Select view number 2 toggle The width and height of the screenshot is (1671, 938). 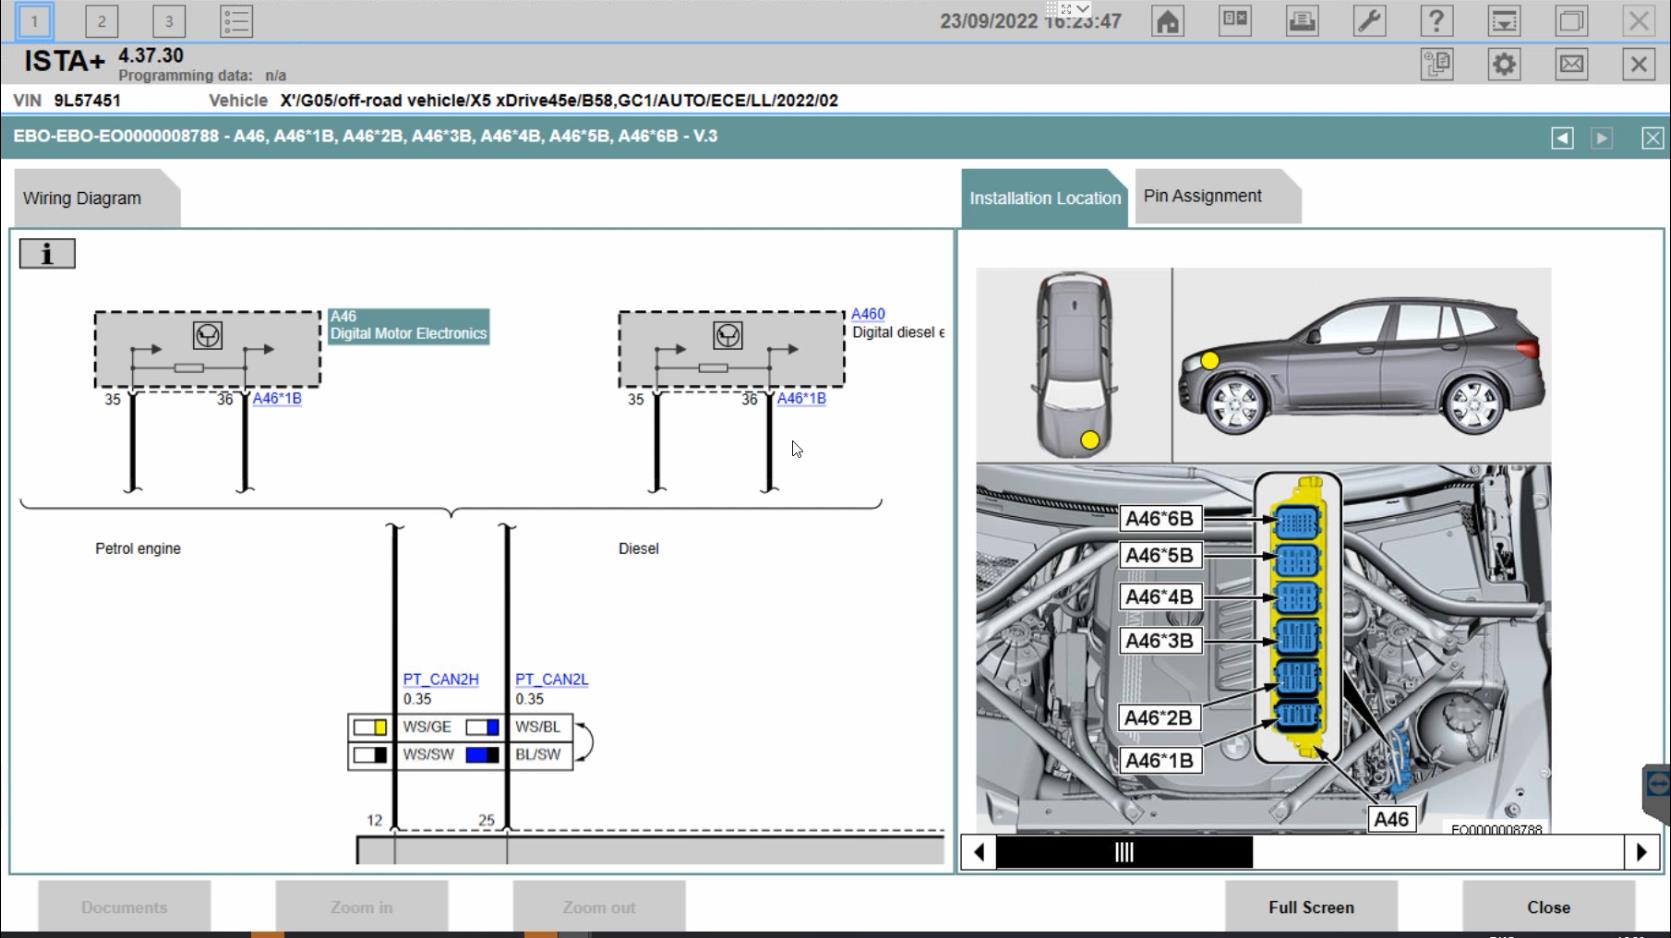(x=101, y=21)
